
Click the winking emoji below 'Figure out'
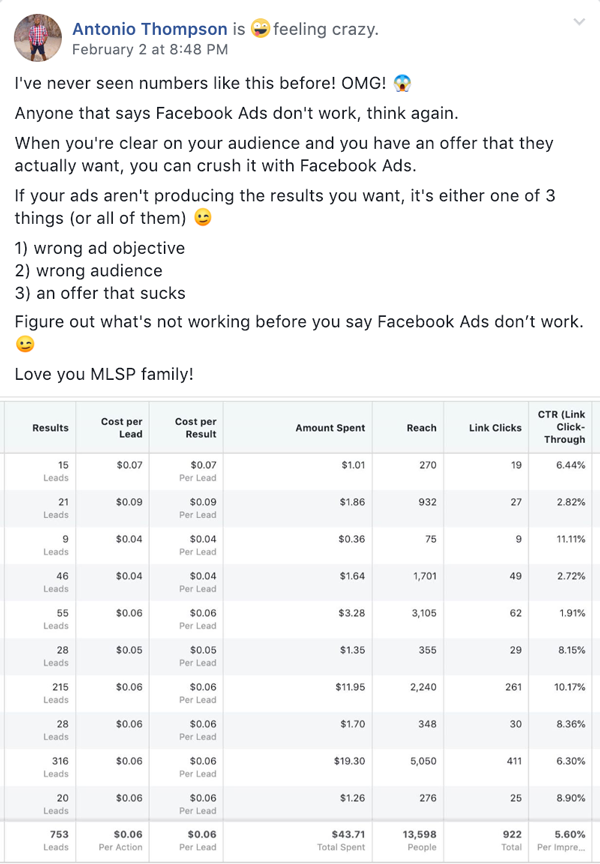25,344
